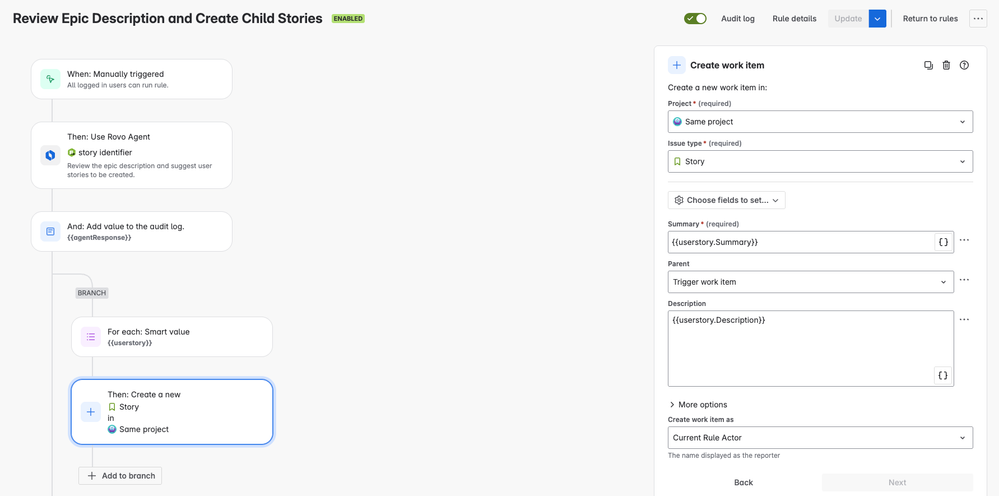Toggle the rule enabled switch
This screenshot has height=496, width=999.
[x=695, y=18]
